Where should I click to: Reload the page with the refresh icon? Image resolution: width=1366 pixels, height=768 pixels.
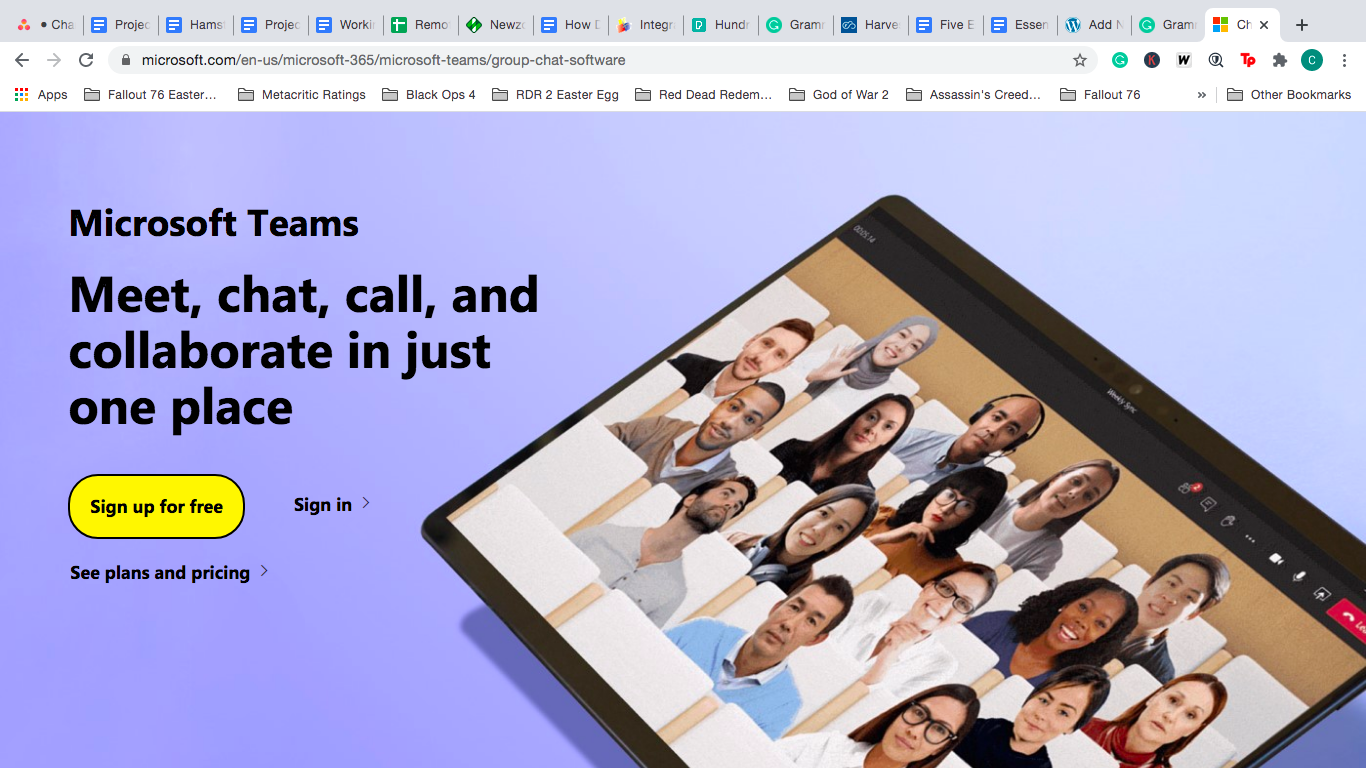click(x=86, y=60)
